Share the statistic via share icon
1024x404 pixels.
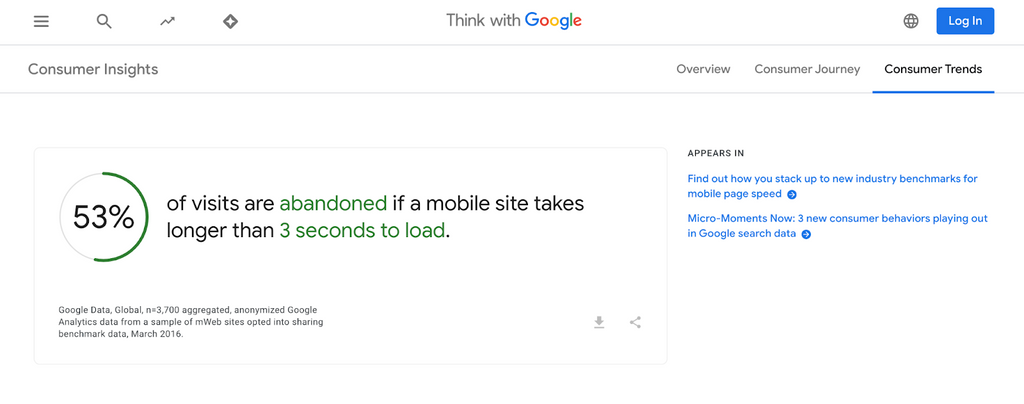pyautogui.click(x=635, y=322)
